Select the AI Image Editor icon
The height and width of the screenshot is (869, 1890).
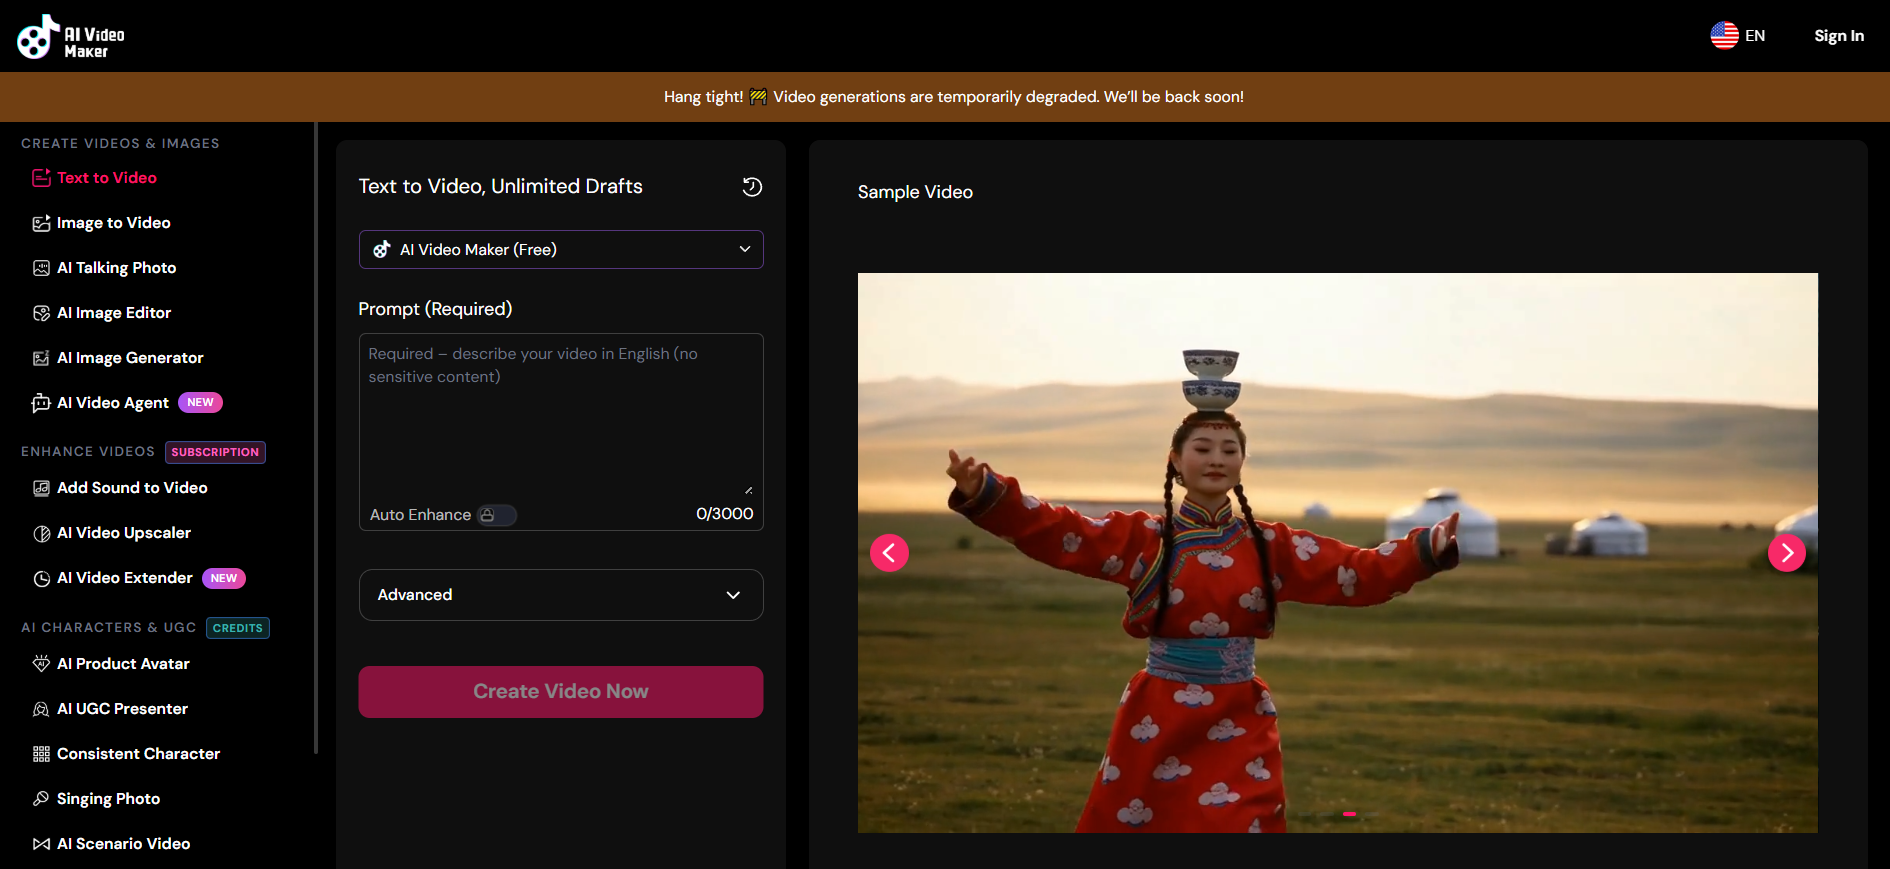[41, 313]
